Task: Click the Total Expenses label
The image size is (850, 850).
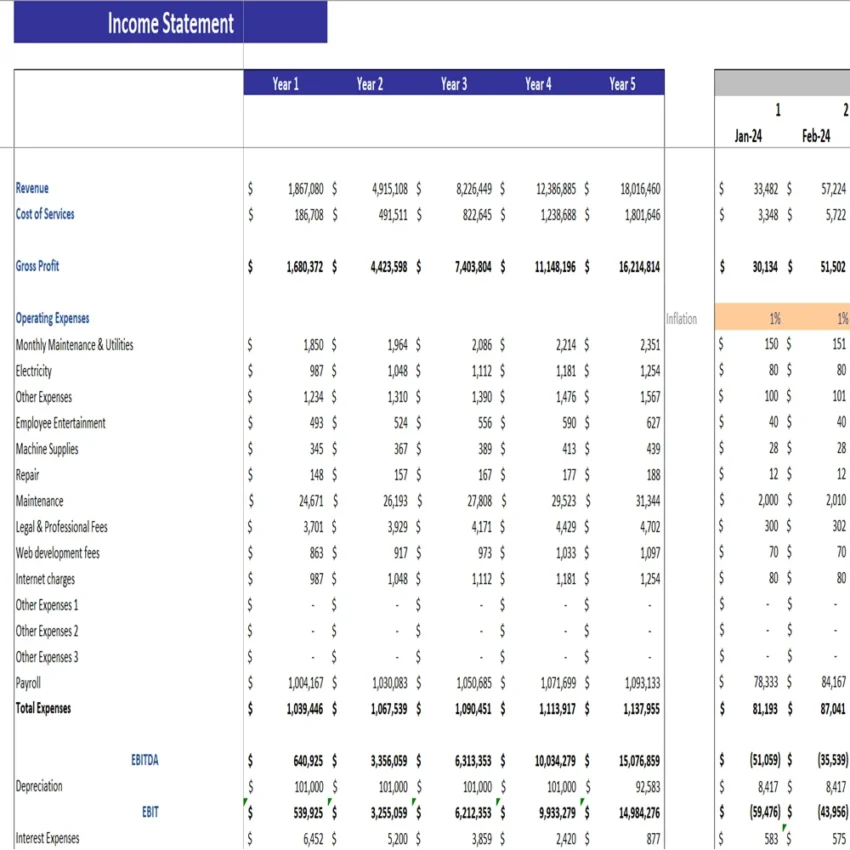Action: coord(44,708)
